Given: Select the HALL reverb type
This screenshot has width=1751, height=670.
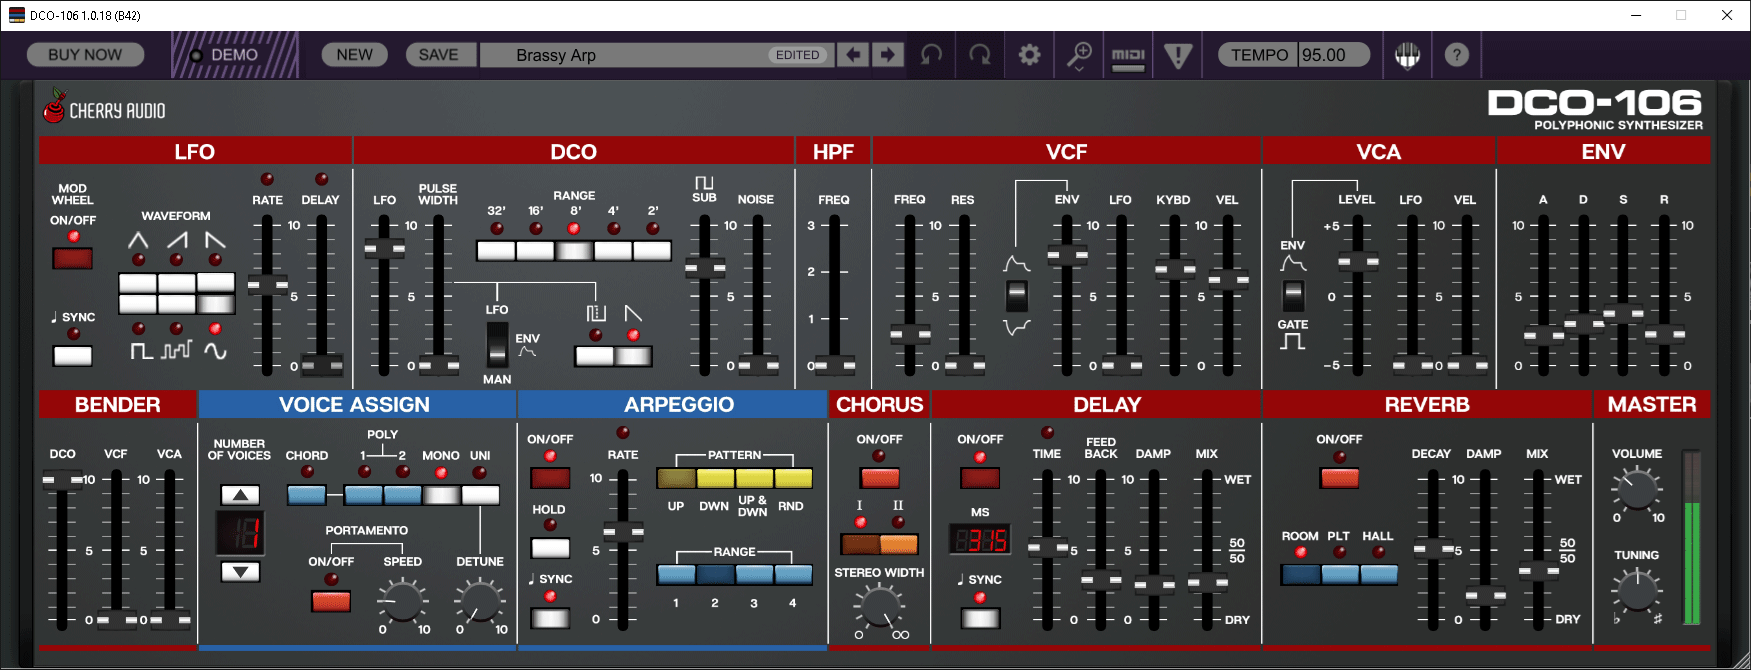Looking at the screenshot, I should [1378, 574].
